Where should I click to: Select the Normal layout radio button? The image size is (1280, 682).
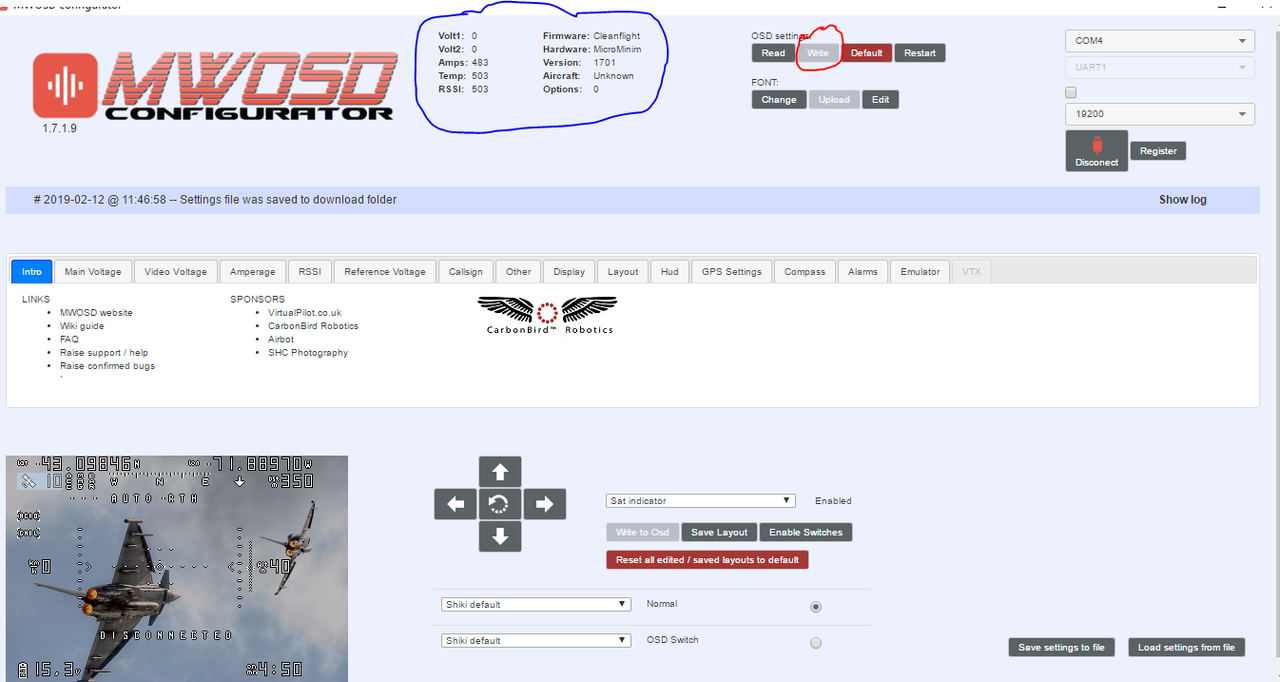pos(816,606)
